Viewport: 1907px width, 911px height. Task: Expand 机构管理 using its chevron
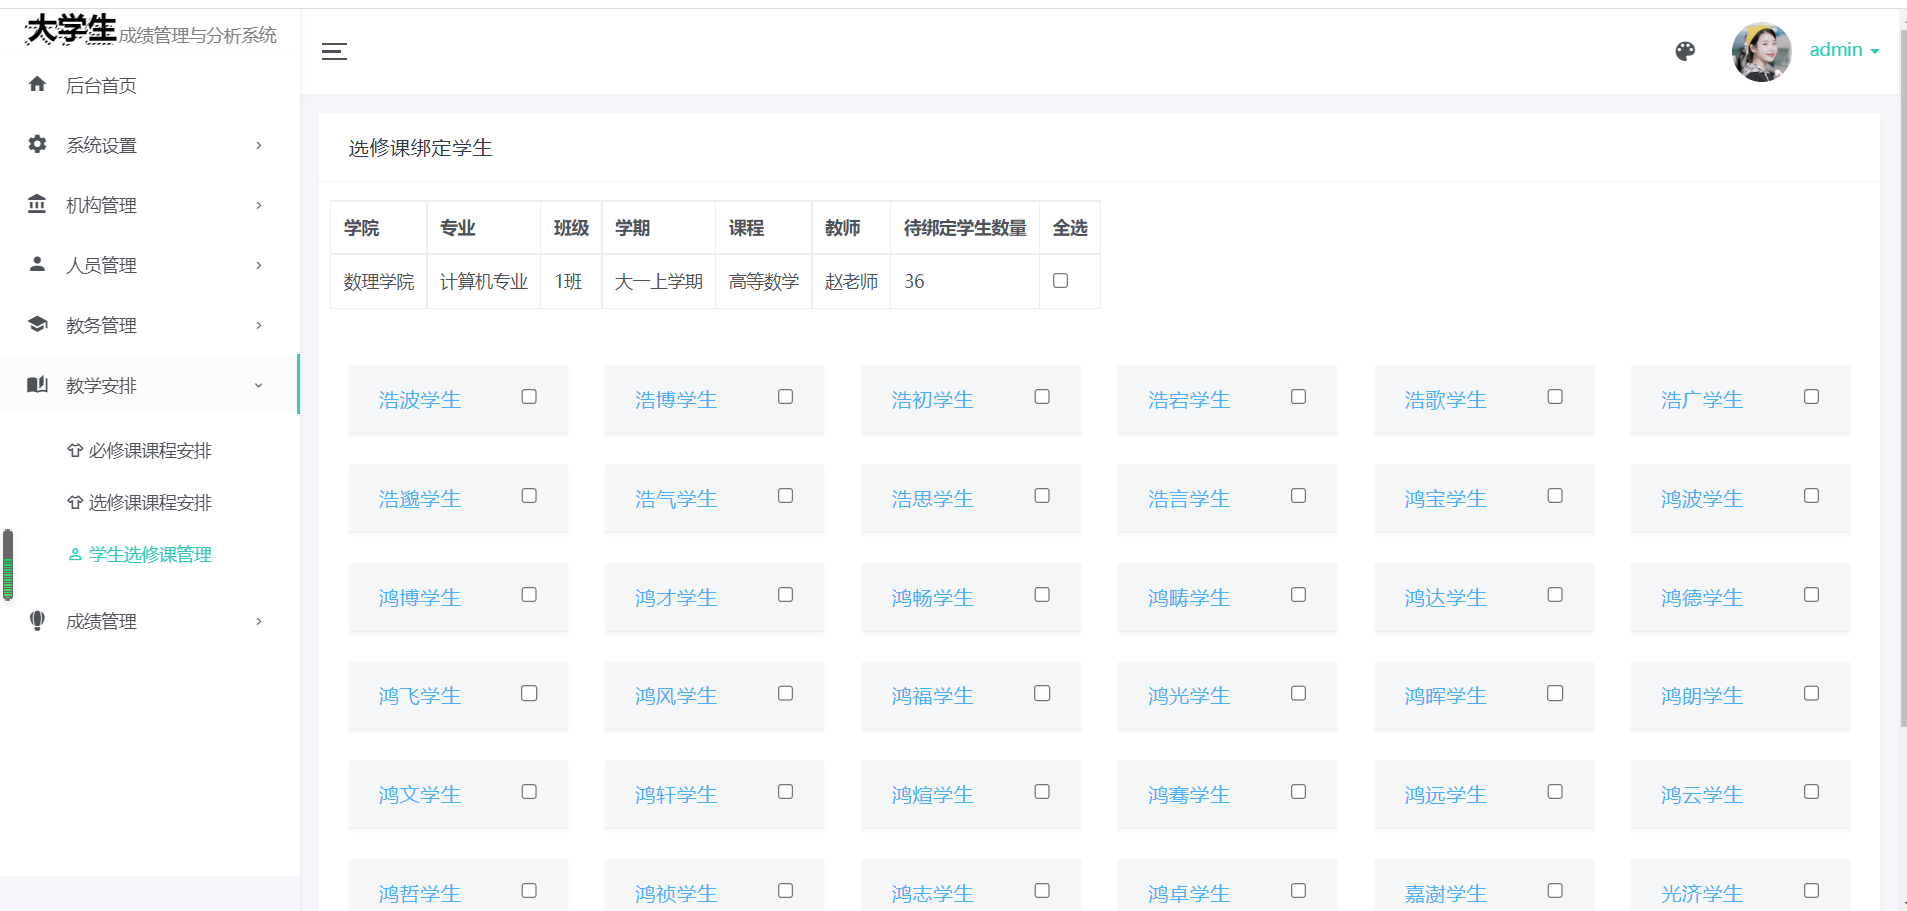(x=259, y=205)
